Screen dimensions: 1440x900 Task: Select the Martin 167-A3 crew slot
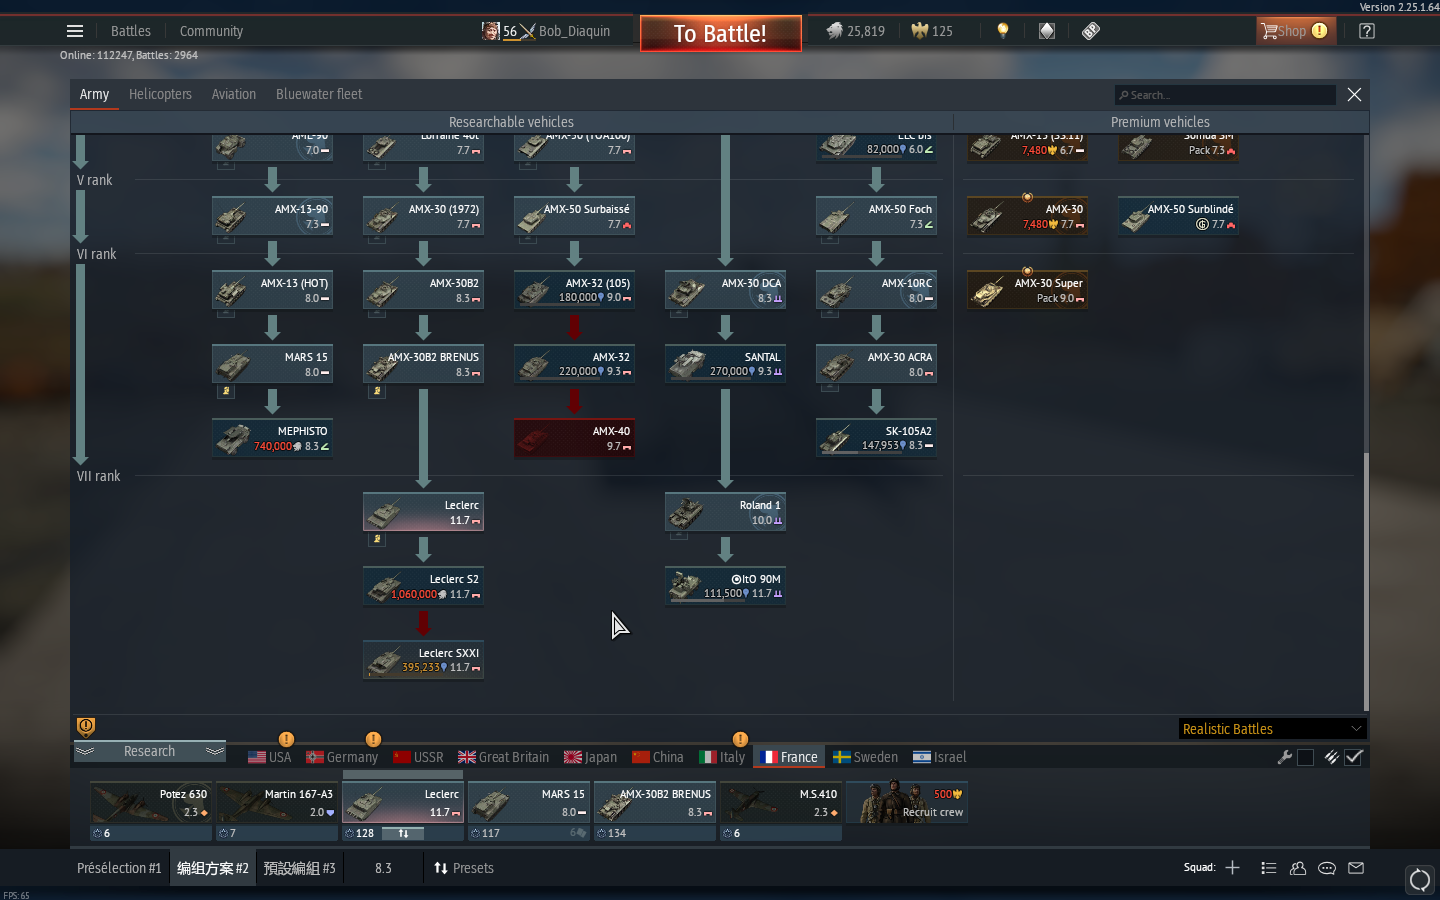[x=277, y=811]
